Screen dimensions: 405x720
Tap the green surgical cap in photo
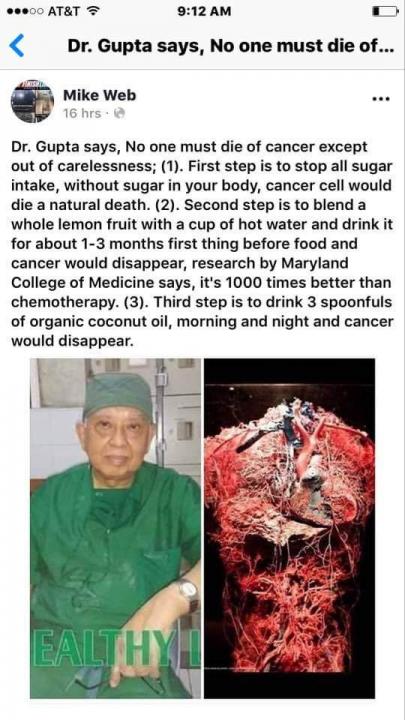[x=118, y=396]
